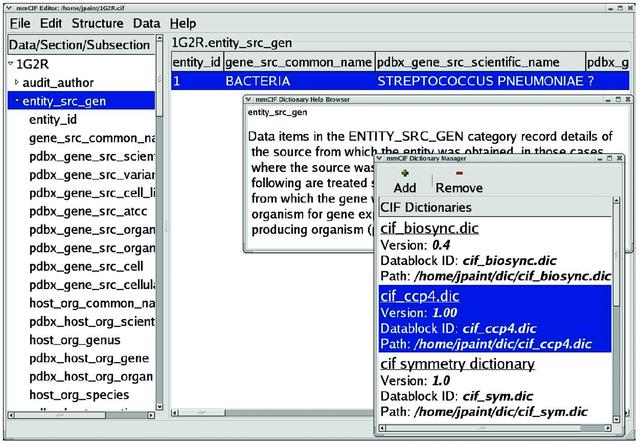
Task: Select pdbx_gene_src_varian tree item
Action: pos(92,175)
